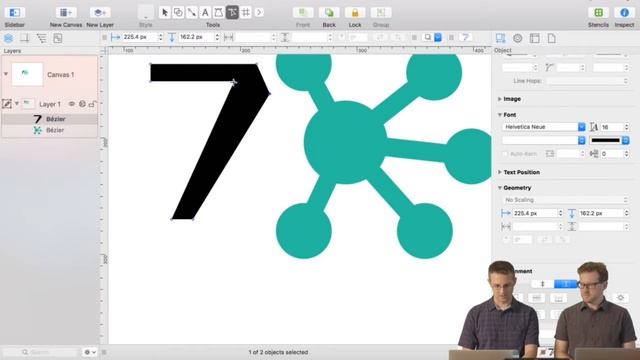Click the Layer 1 edit pencil icon
The width and height of the screenshot is (640, 360).
(7, 104)
